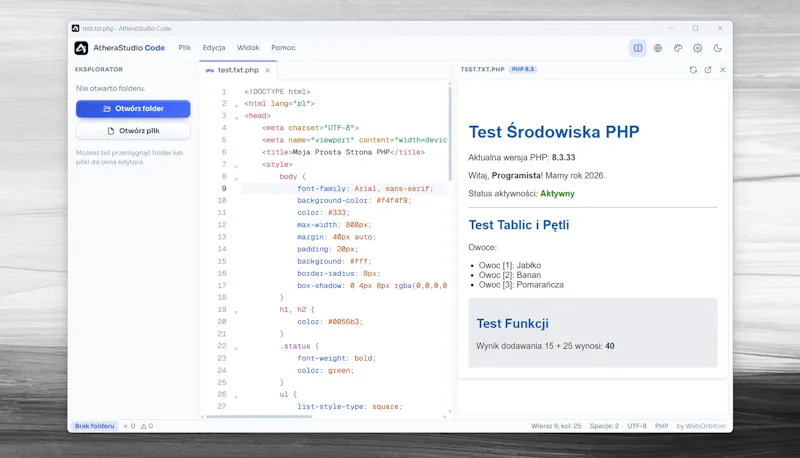Click the Nie otwarto folderu message
This screenshot has width=800, height=458.
pos(110,88)
